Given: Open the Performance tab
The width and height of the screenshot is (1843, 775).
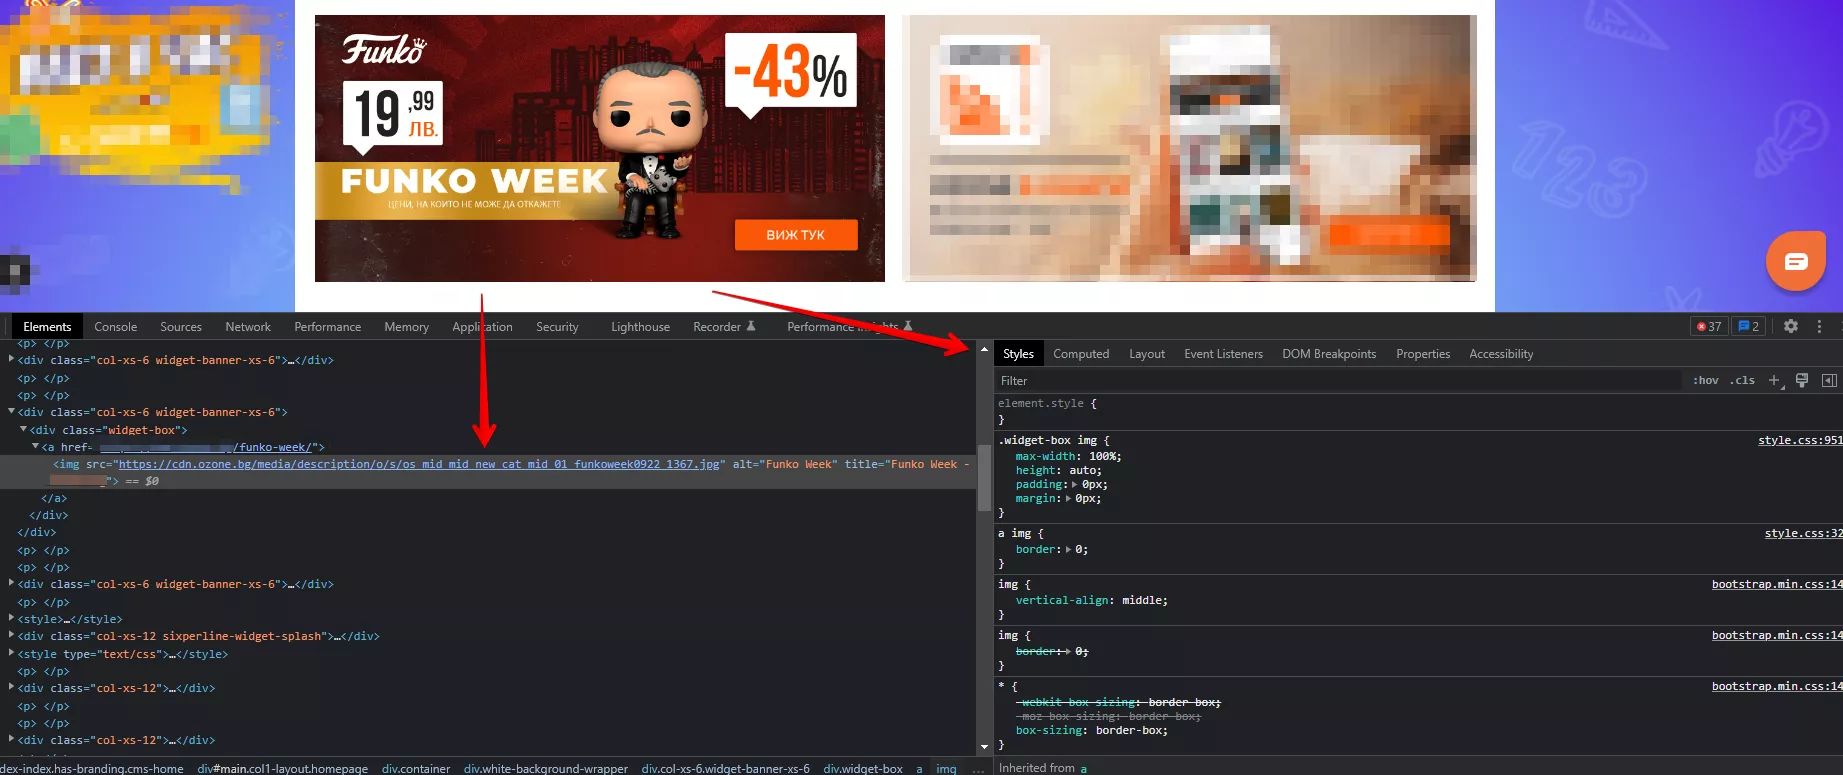Looking at the screenshot, I should (x=328, y=327).
